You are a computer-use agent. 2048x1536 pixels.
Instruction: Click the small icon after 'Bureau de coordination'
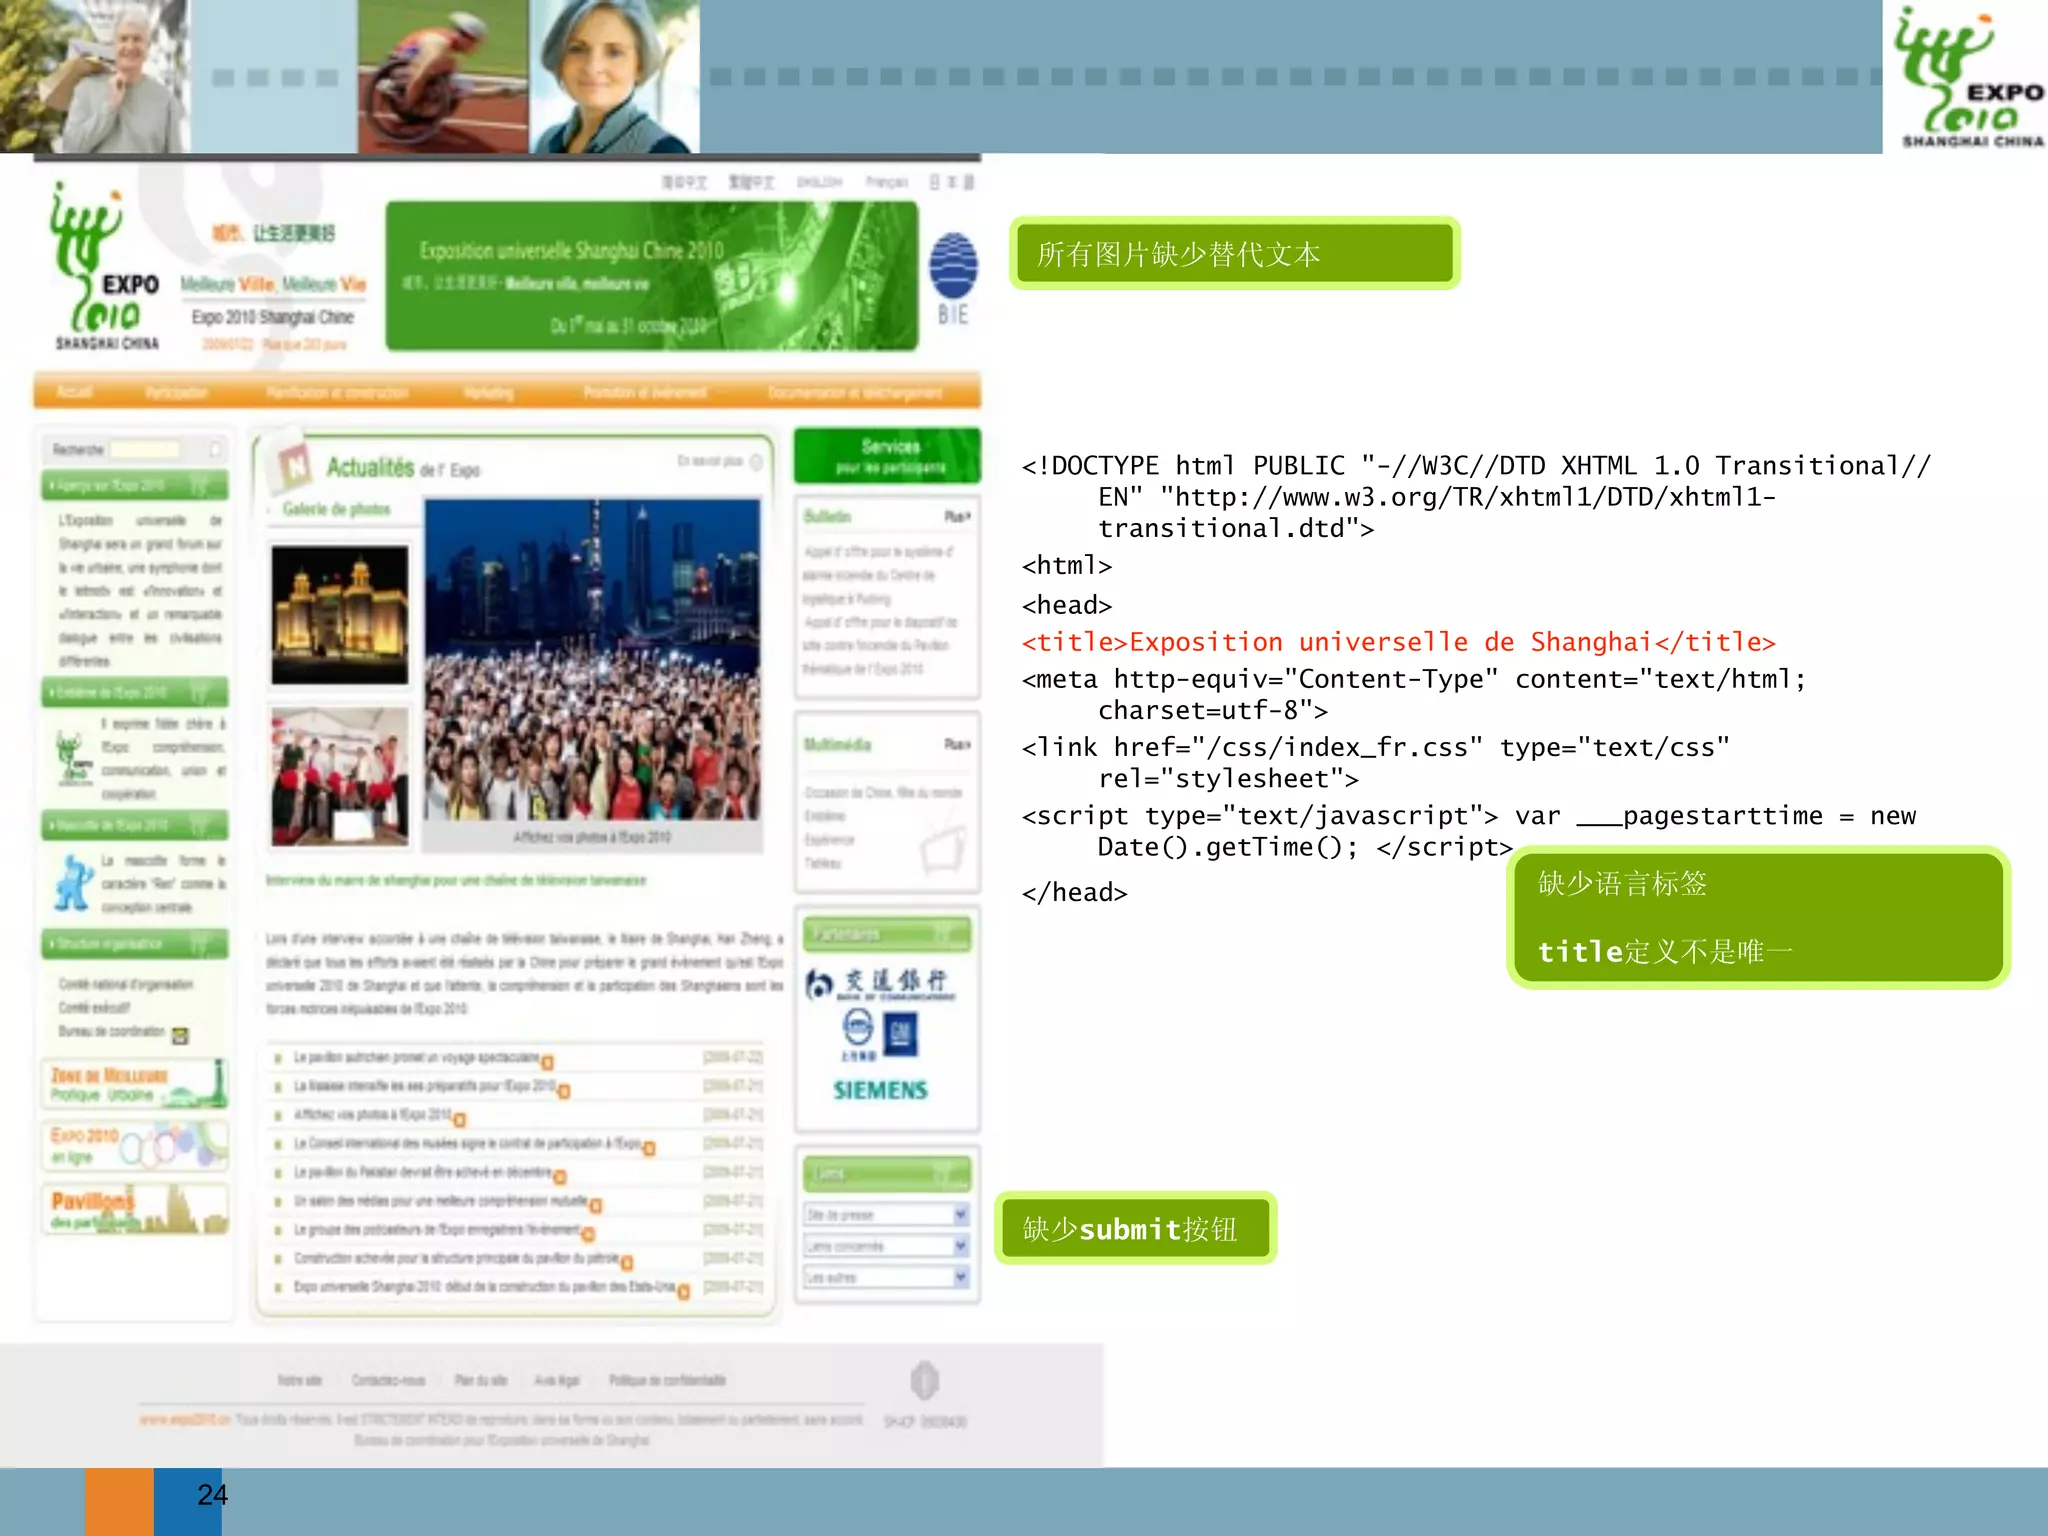(x=180, y=1035)
